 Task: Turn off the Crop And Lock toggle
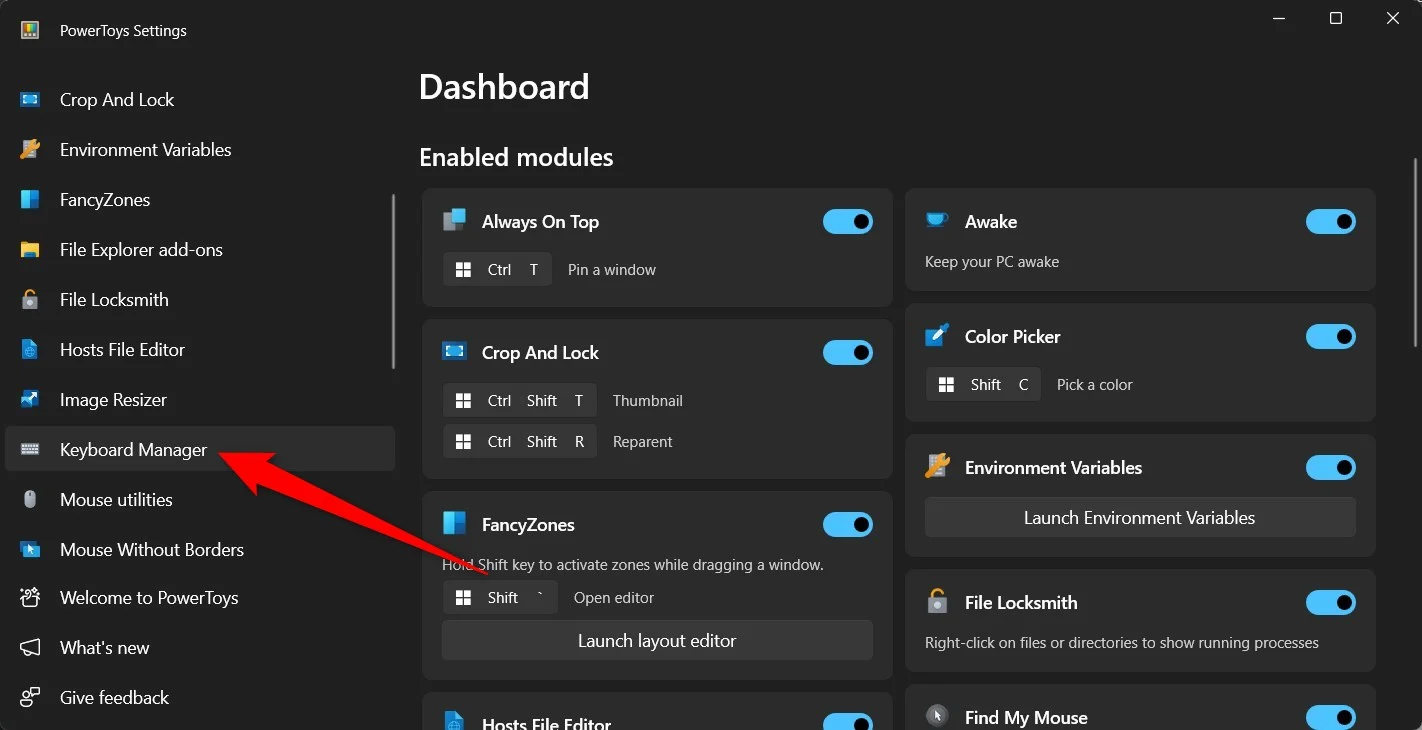(848, 353)
